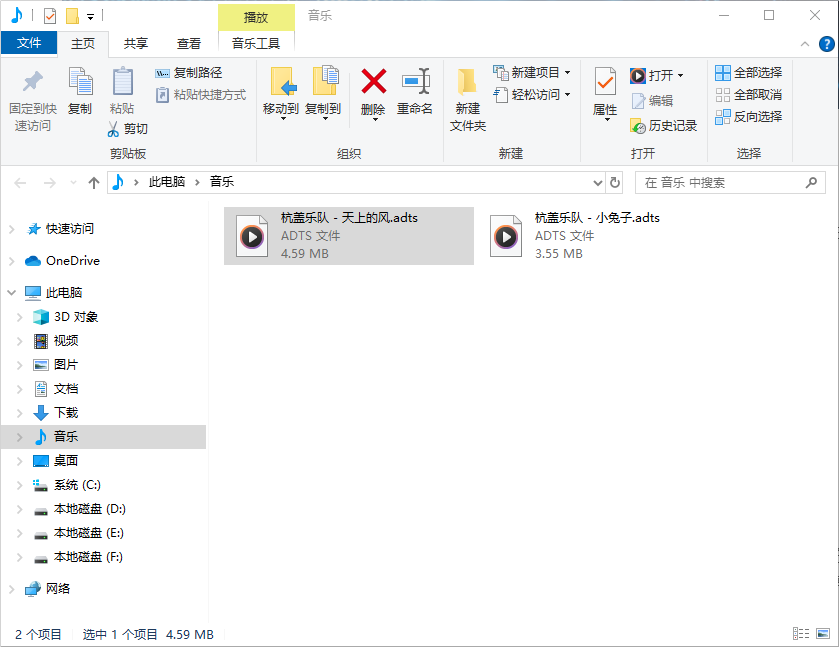Collapse the ribbon with the chevron arrow
Viewport: 839px width, 647px height.
coord(805,43)
